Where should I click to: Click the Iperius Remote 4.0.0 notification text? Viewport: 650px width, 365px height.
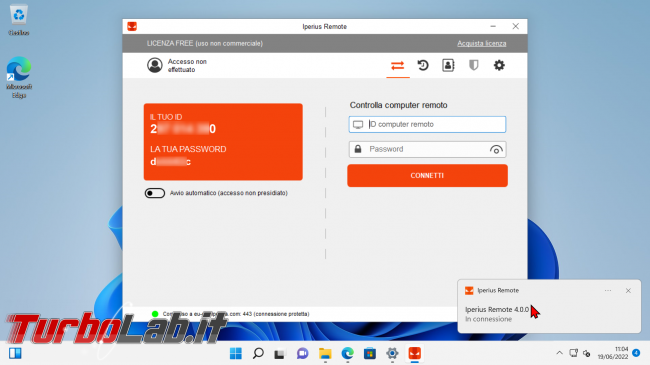coord(497,309)
